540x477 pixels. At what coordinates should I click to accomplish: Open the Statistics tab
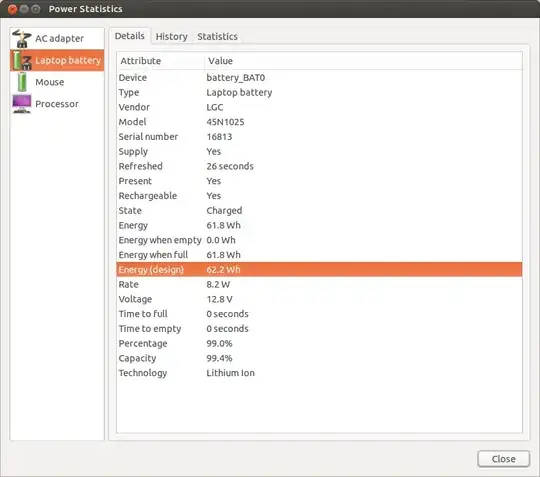click(217, 37)
